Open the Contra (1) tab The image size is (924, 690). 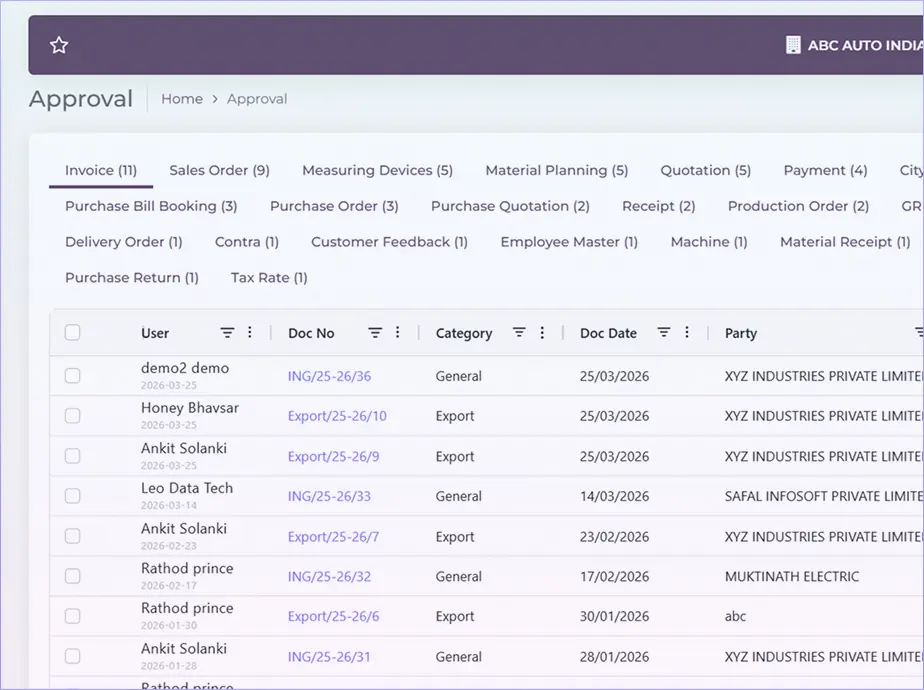pyautogui.click(x=246, y=242)
